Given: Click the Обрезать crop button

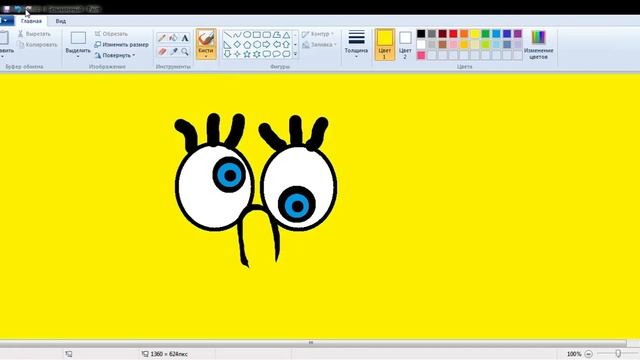Looking at the screenshot, I should click(x=111, y=34).
